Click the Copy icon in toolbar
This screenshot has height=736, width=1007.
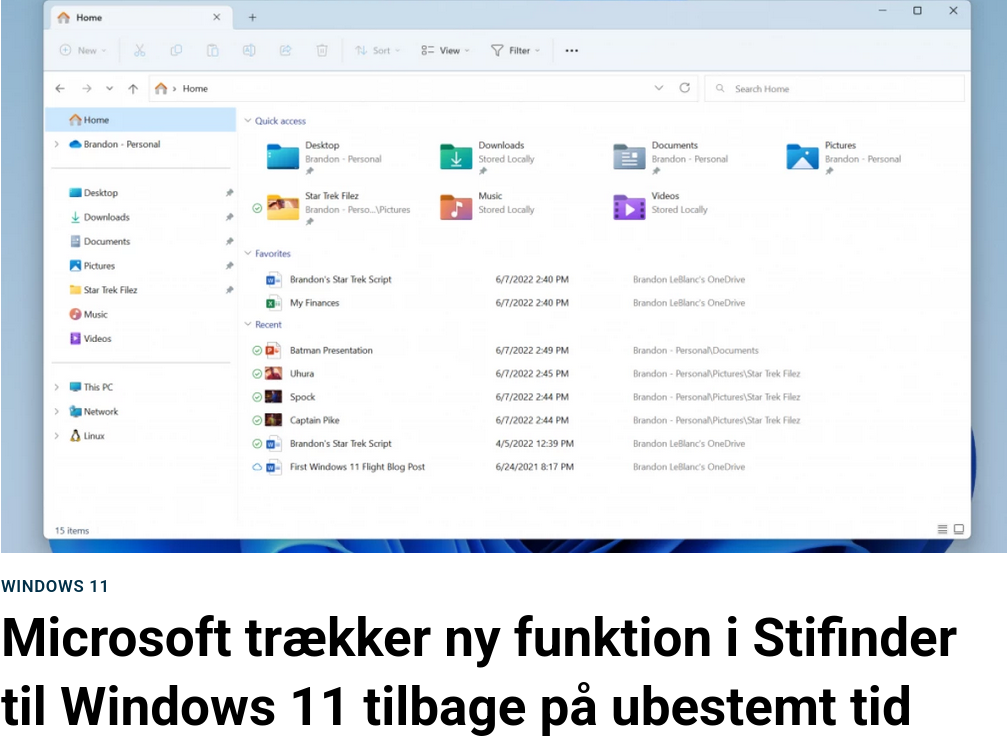pos(176,50)
